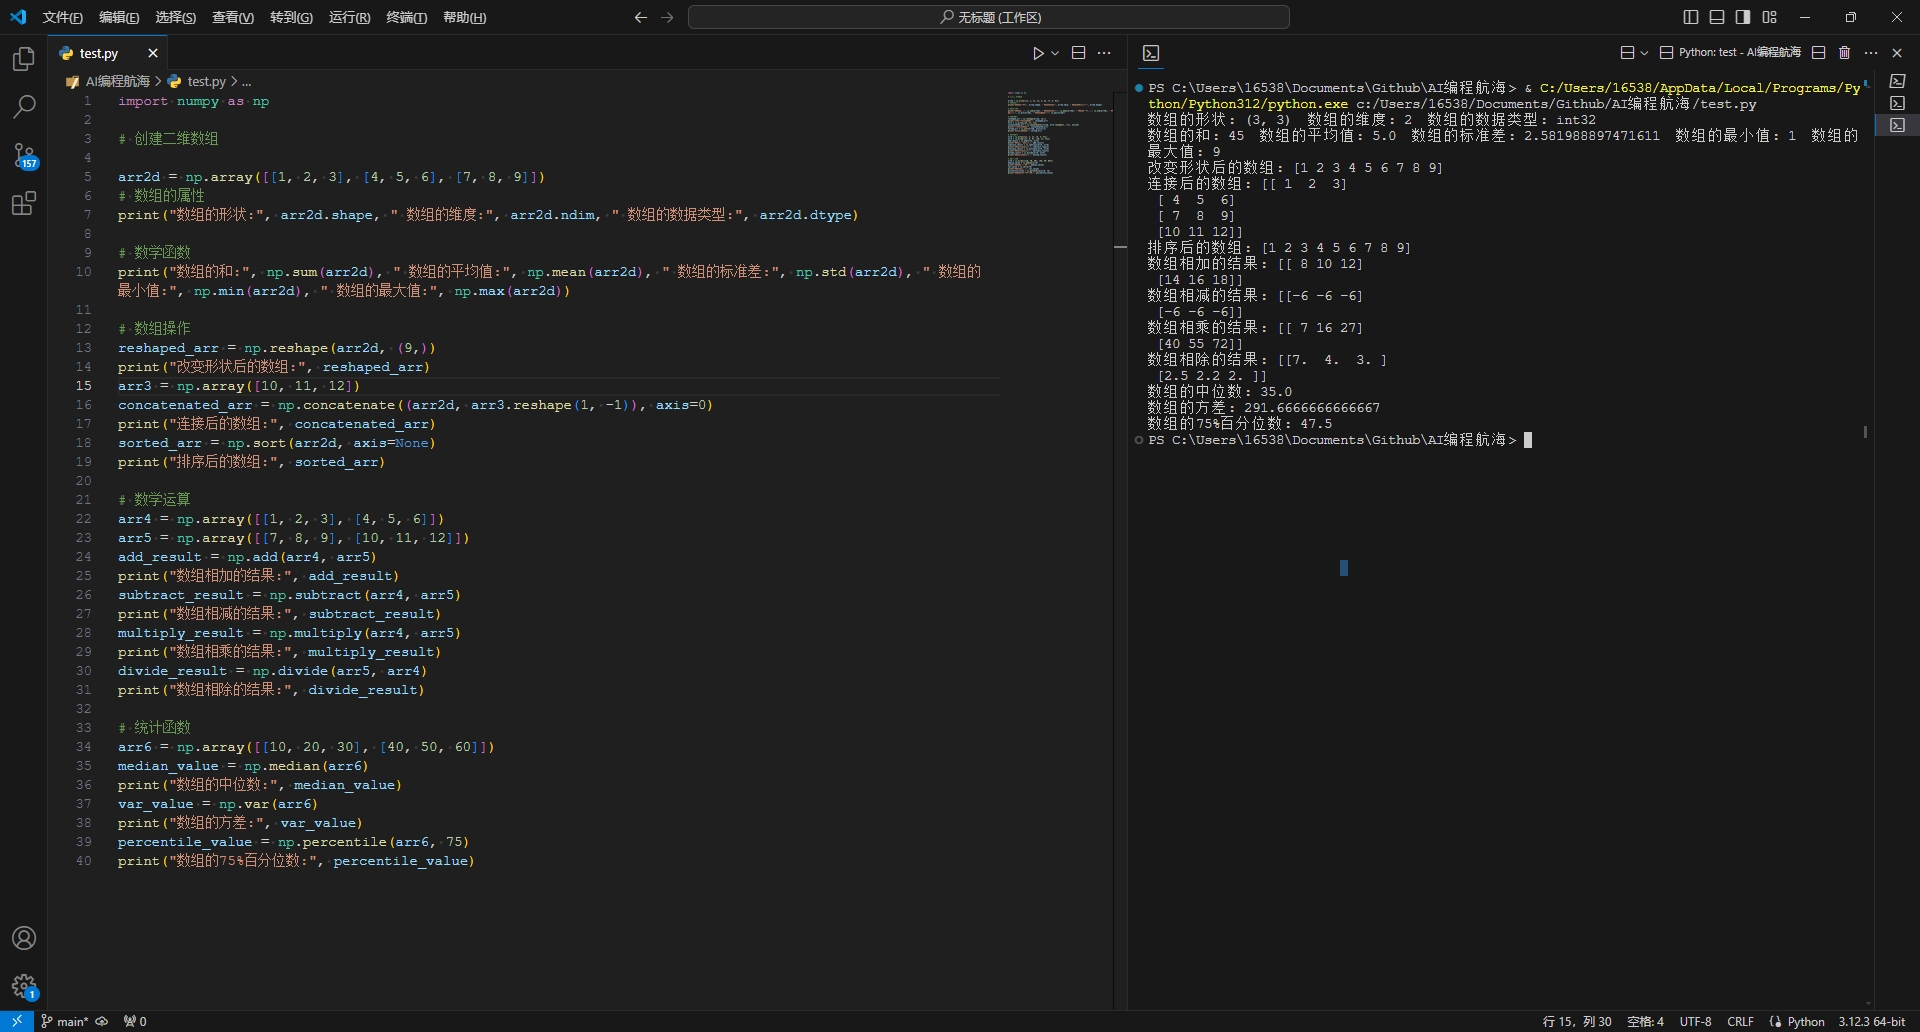
Task: Click the terminal vertical scrollbar
Action: pyautogui.click(x=1866, y=432)
